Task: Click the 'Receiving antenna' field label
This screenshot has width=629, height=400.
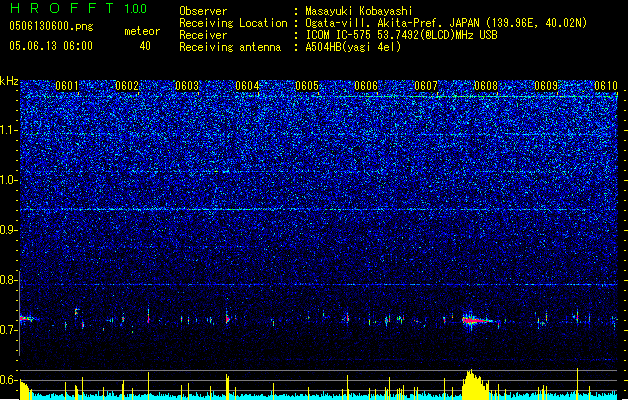Action: [x=230, y=47]
